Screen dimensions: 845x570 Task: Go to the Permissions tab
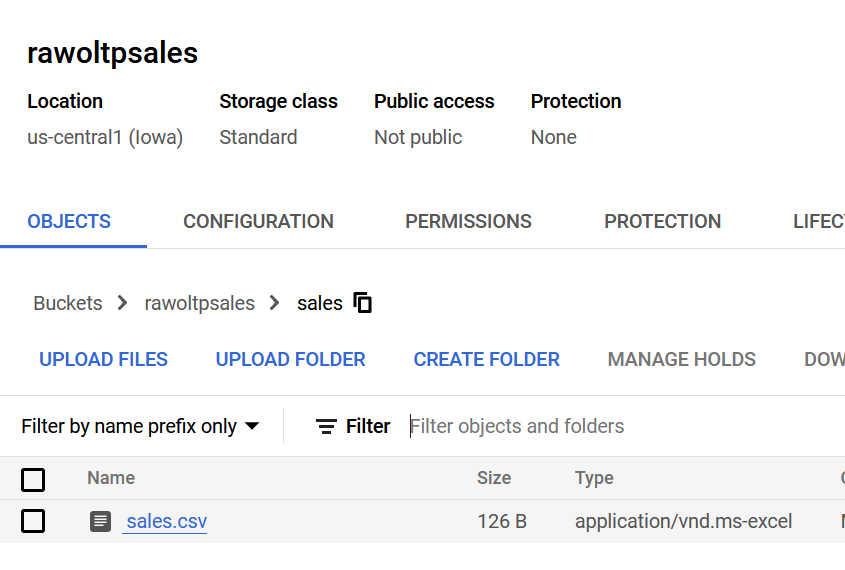(x=468, y=221)
